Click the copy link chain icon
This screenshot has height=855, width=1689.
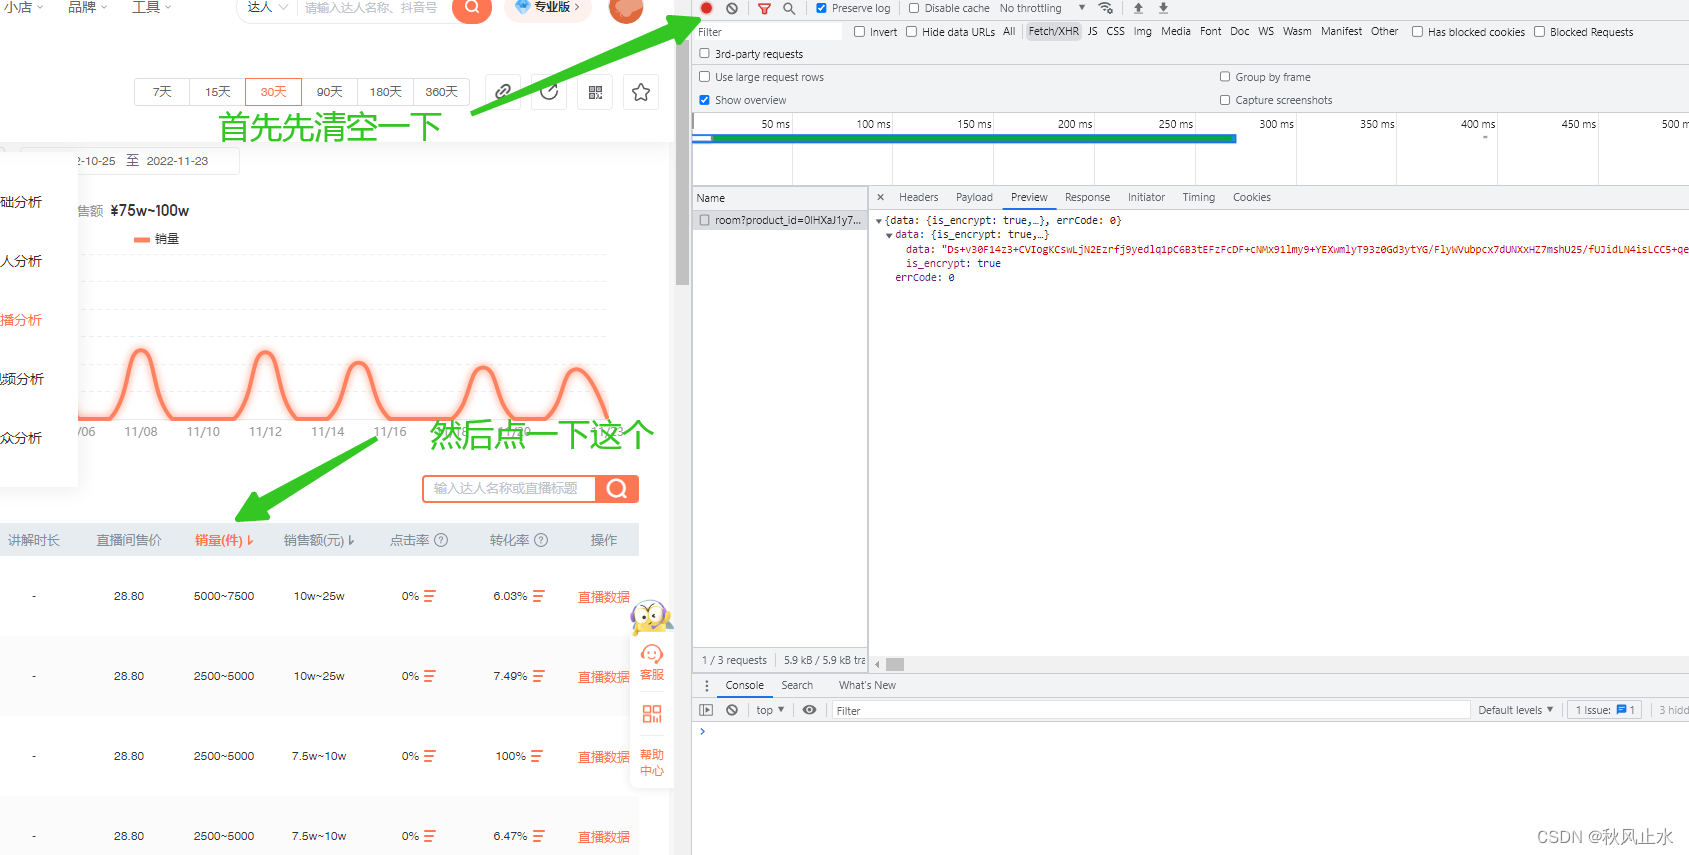click(x=503, y=92)
